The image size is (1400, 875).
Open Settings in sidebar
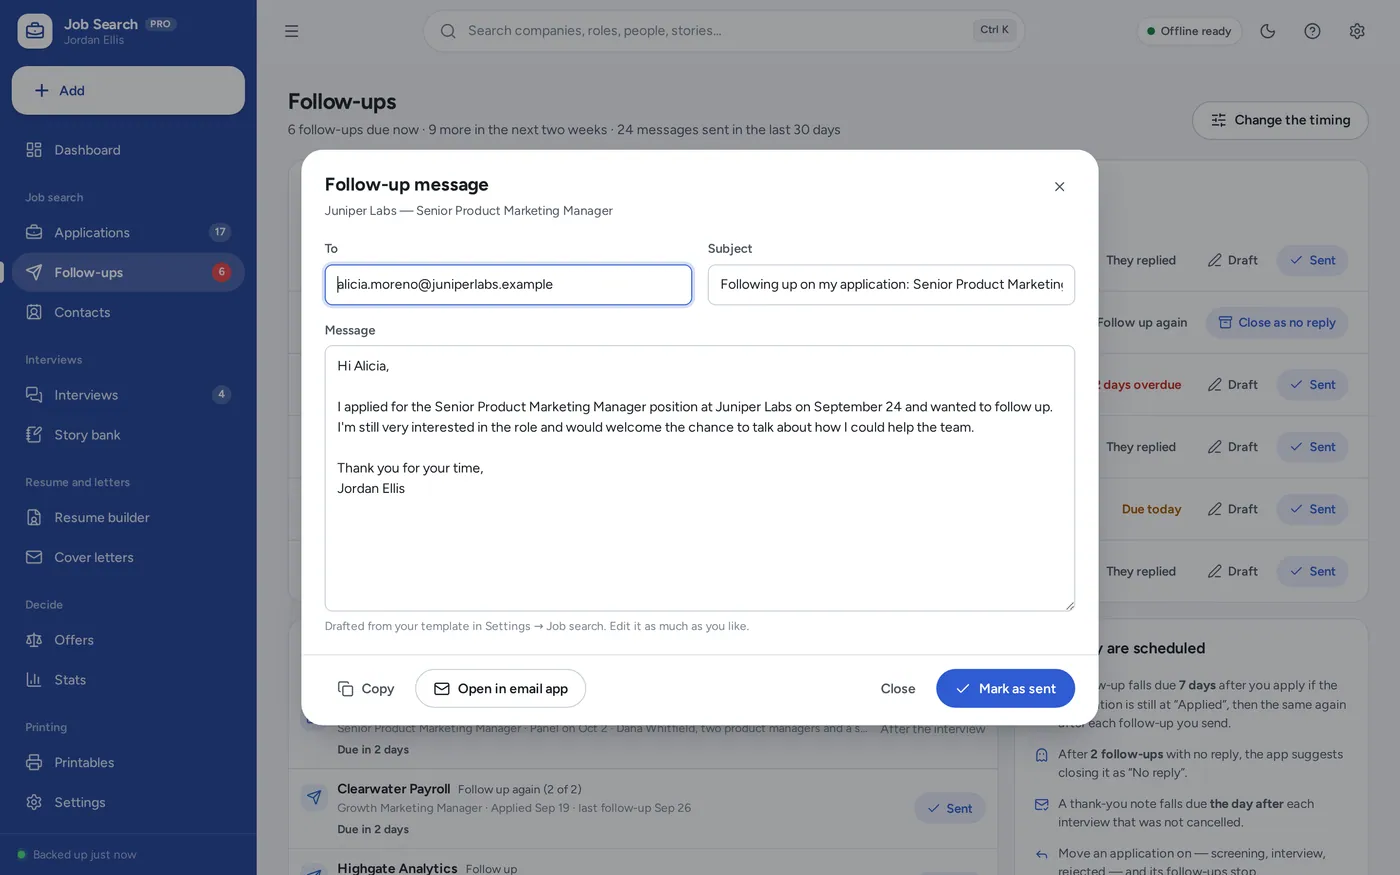click(128, 802)
